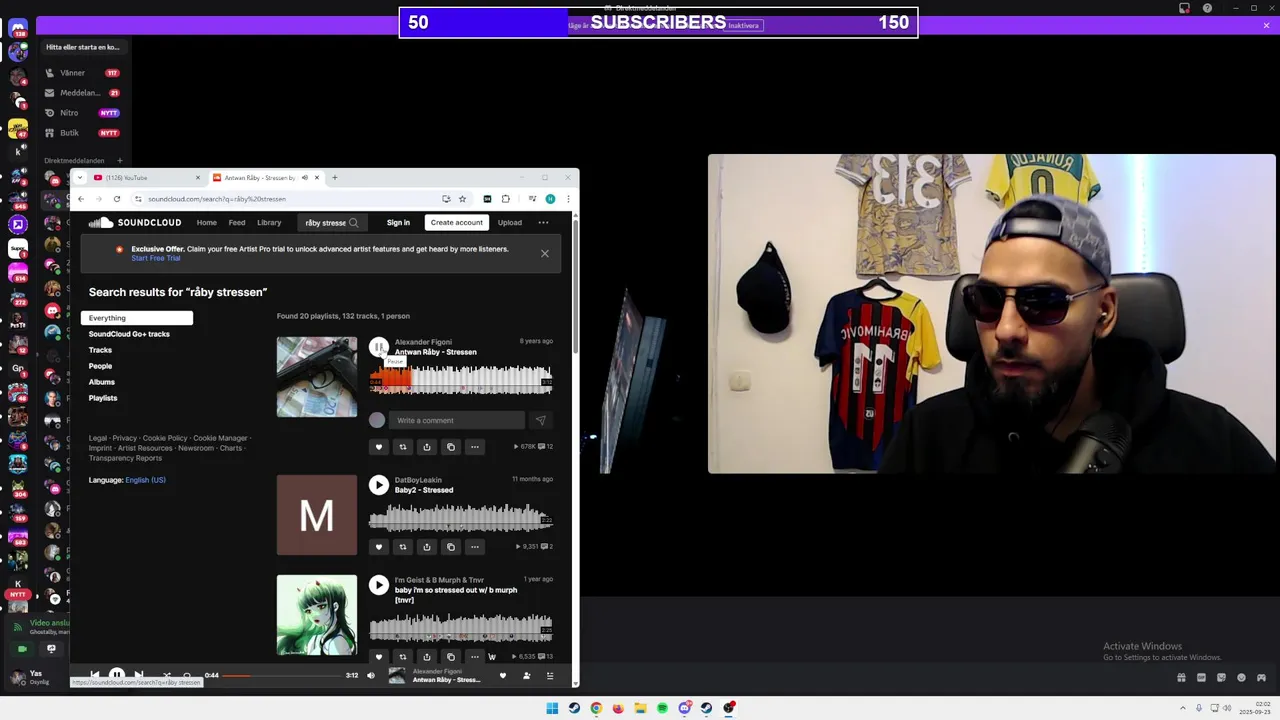Filter search results by Playlists
1280x720 pixels.
tap(103, 398)
